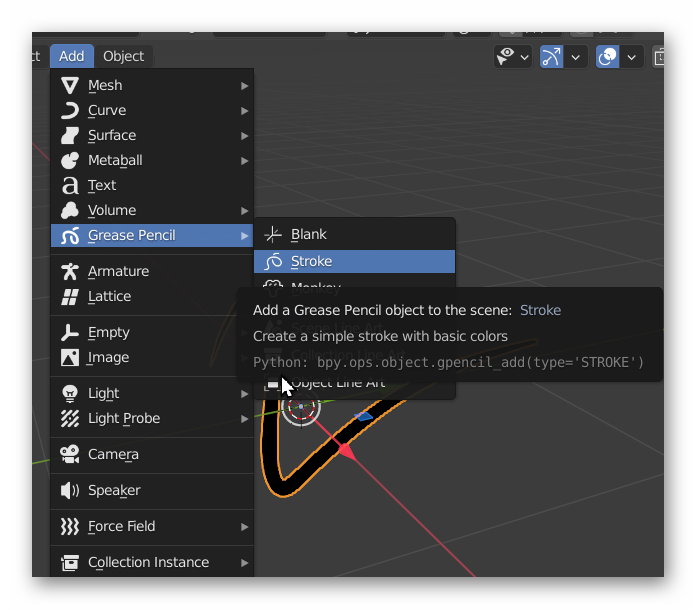Expand the Metaball submenu arrow

coord(244,161)
